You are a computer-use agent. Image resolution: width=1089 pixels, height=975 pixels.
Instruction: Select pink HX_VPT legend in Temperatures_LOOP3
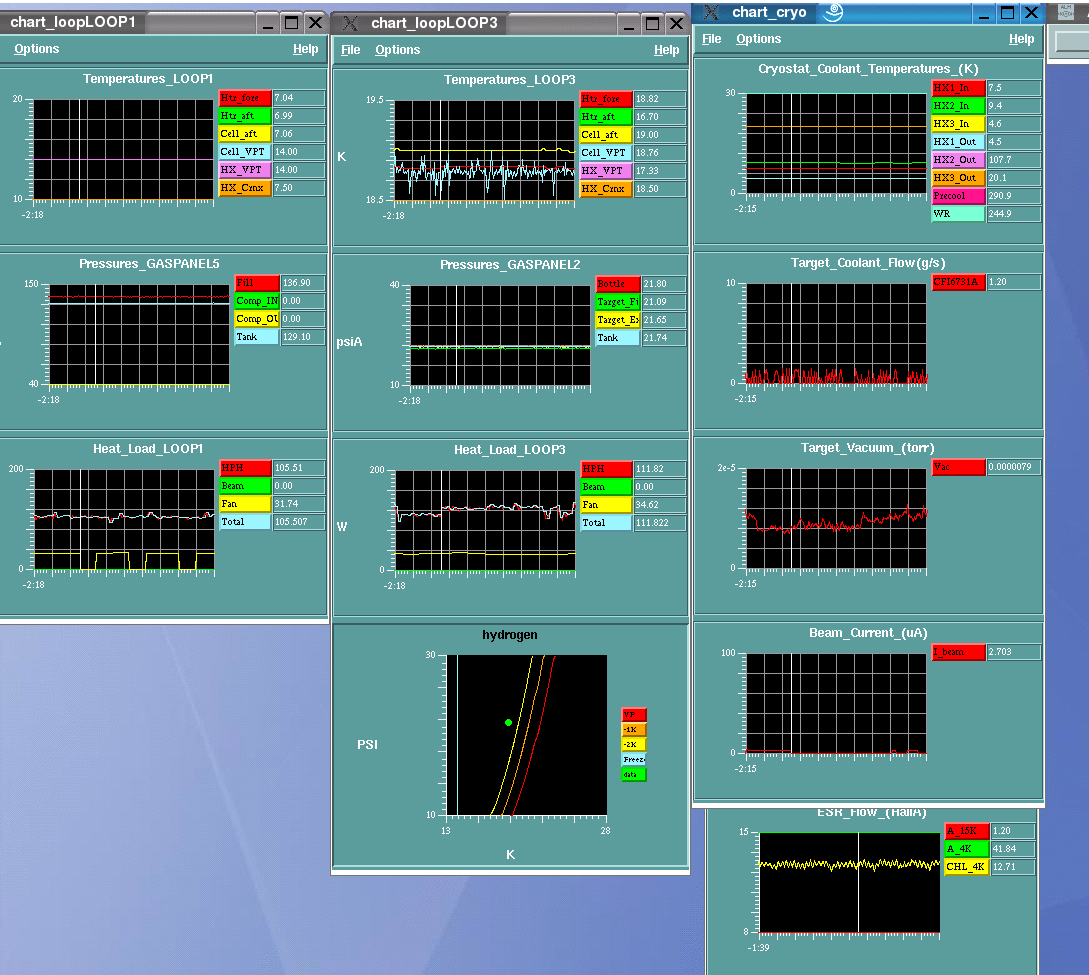[x=606, y=171]
